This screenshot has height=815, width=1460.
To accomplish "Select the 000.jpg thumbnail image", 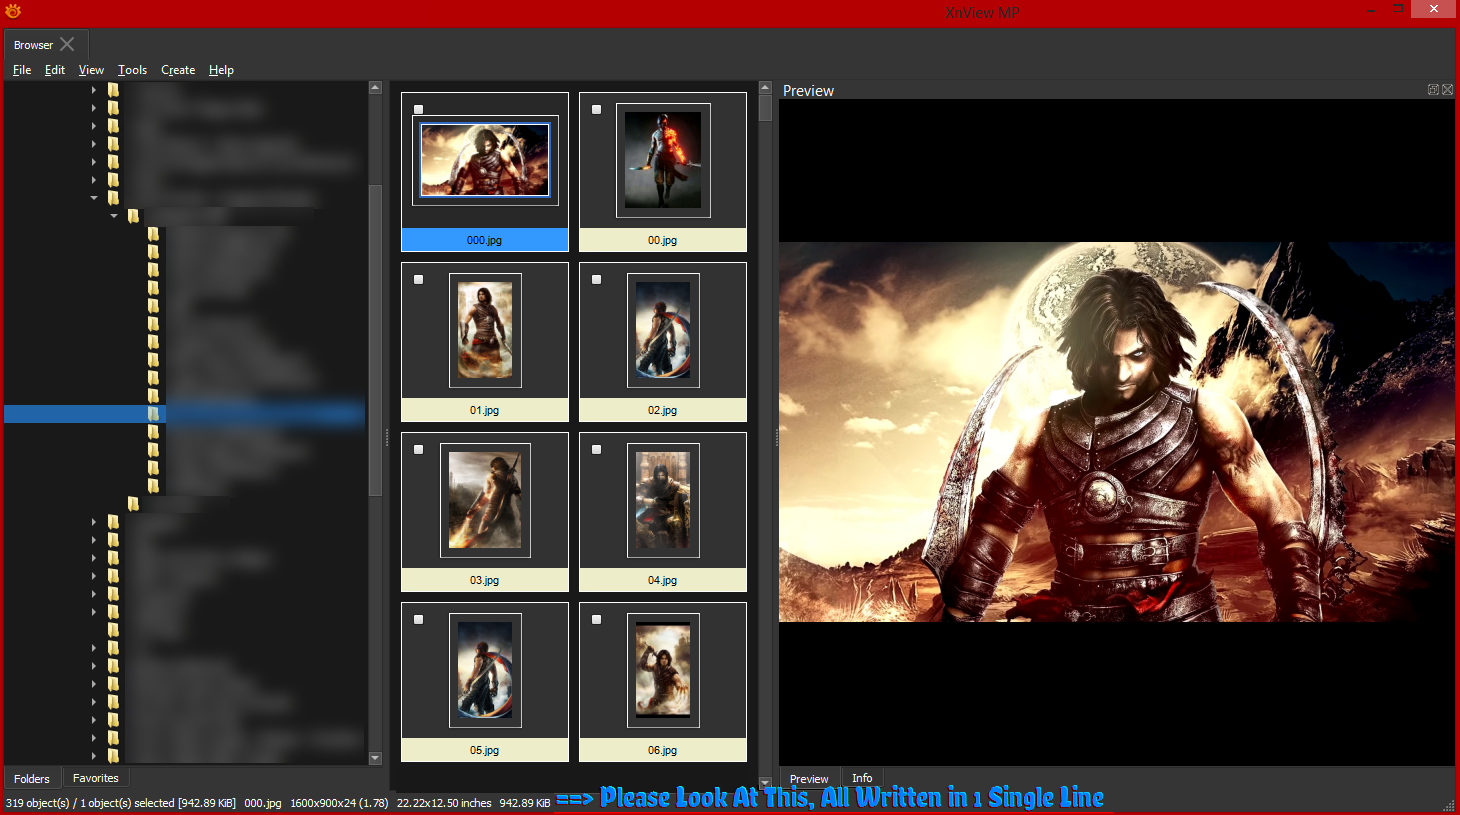I will click(485, 160).
